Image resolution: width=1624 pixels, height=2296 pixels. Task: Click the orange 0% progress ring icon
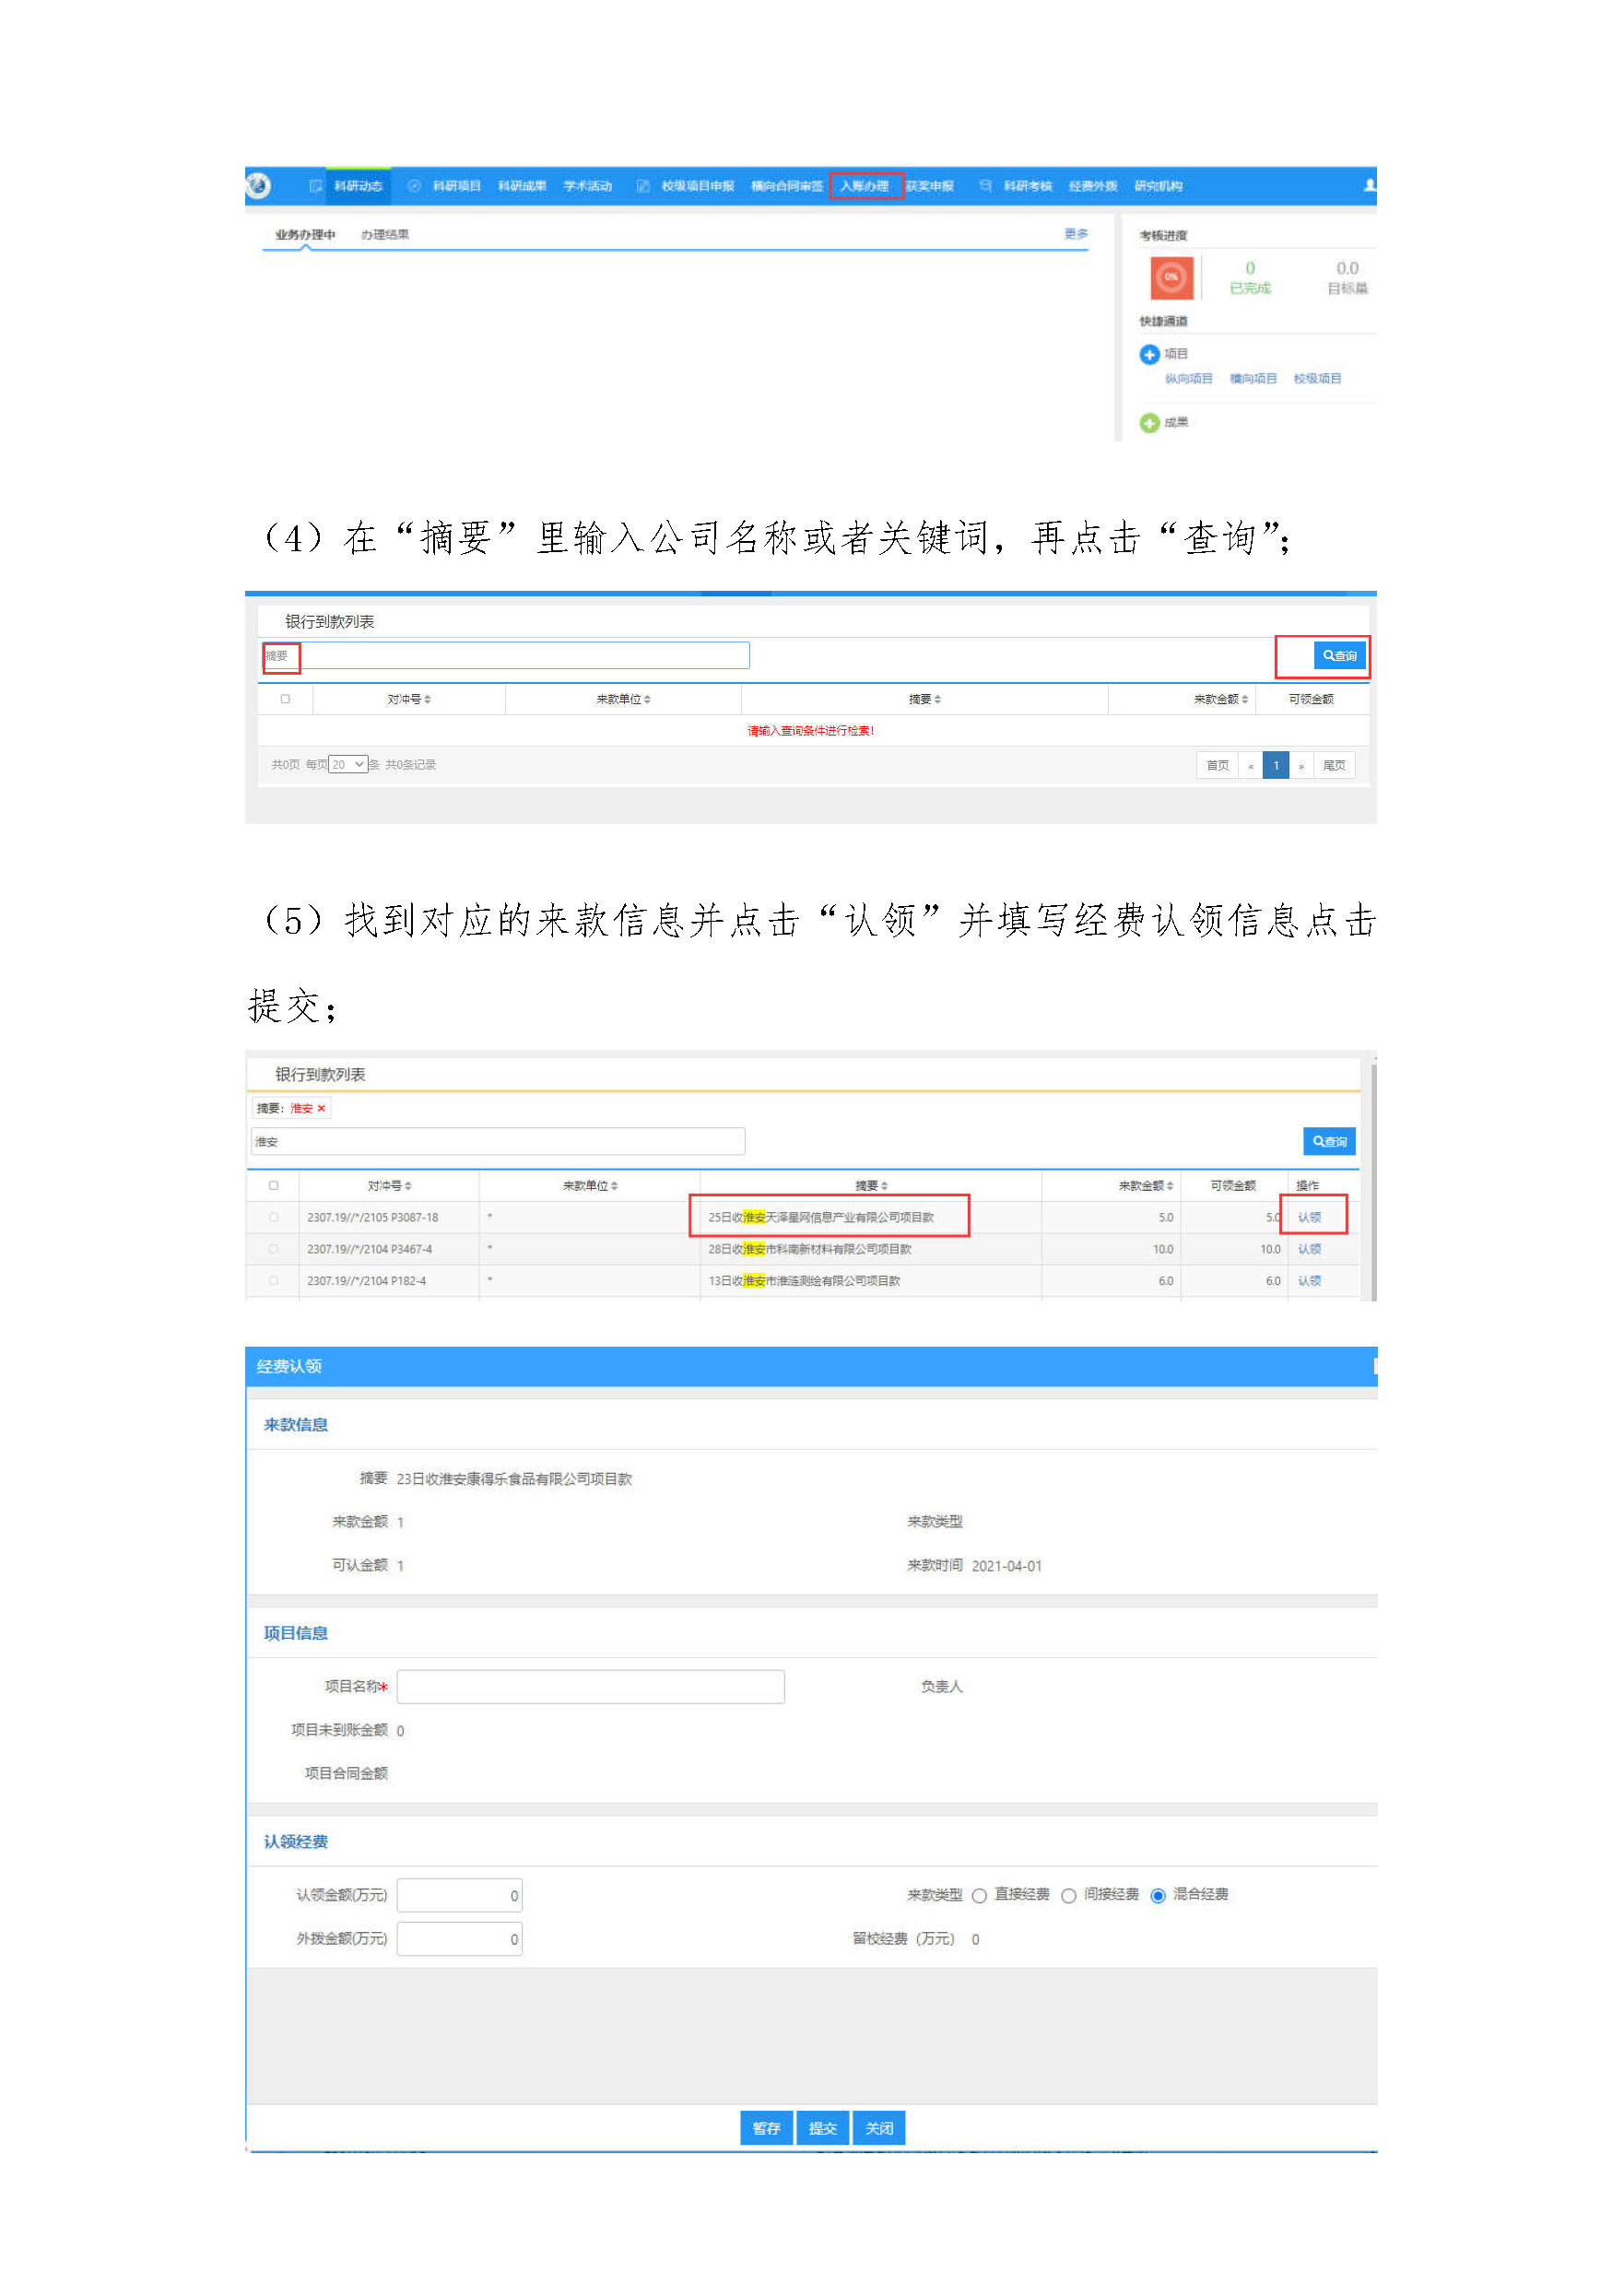click(x=1171, y=277)
